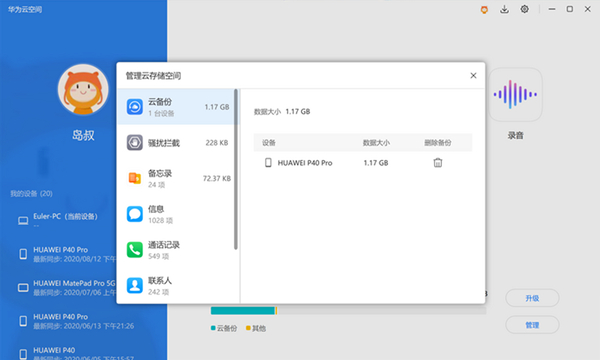Select the 云备份 cloud backup category
Screen dimensions: 600x360
[x=176, y=107]
